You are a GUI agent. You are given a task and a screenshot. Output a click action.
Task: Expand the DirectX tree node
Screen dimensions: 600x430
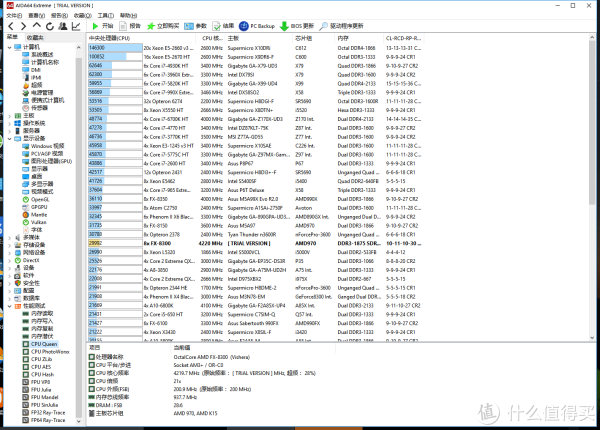10,260
